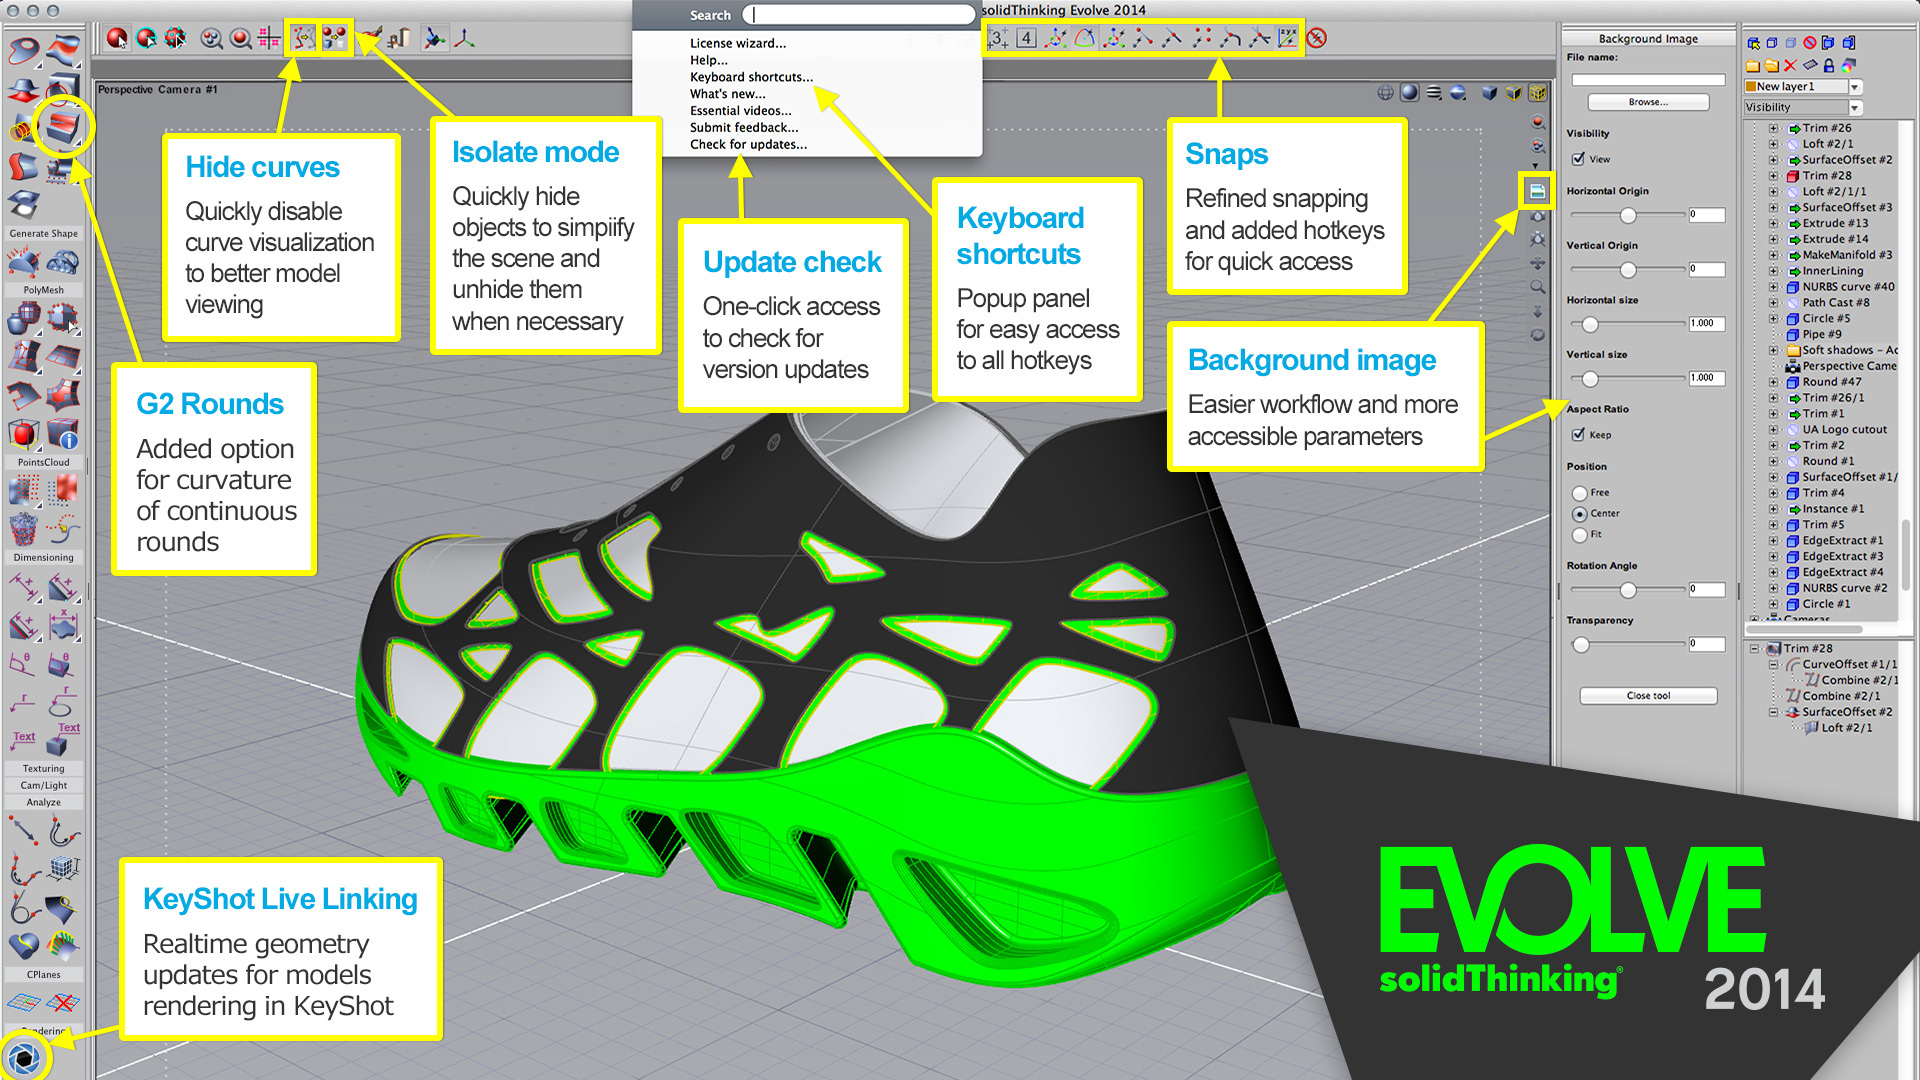Viewport: 1920px width, 1080px height.
Task: Open the KeyShot live linking render icon
Action: click(x=24, y=1057)
